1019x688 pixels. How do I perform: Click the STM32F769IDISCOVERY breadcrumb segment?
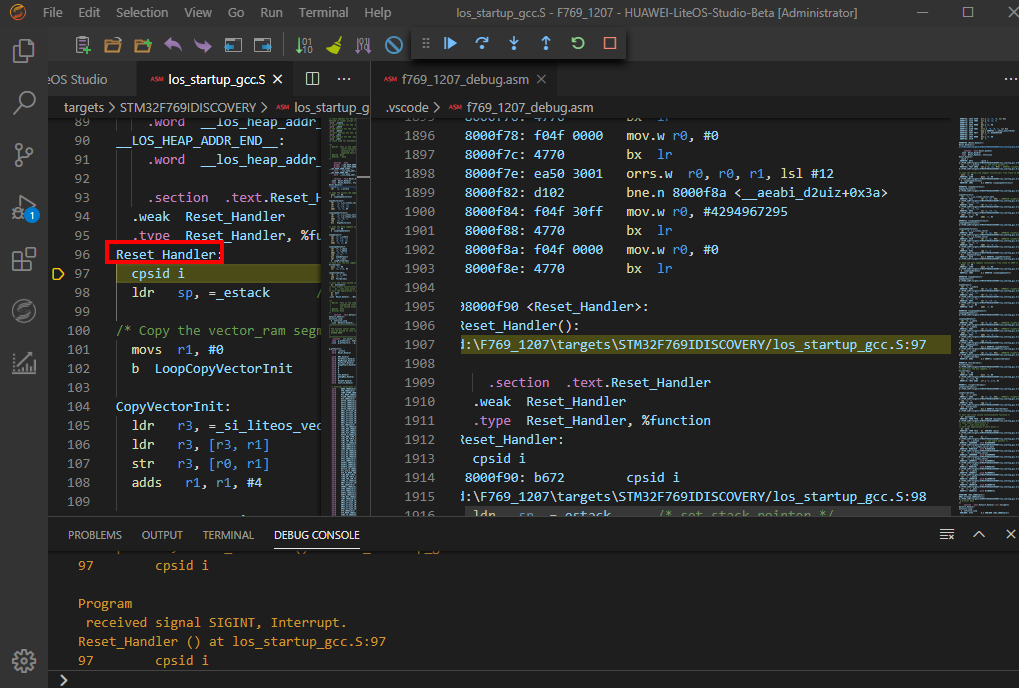[188, 107]
